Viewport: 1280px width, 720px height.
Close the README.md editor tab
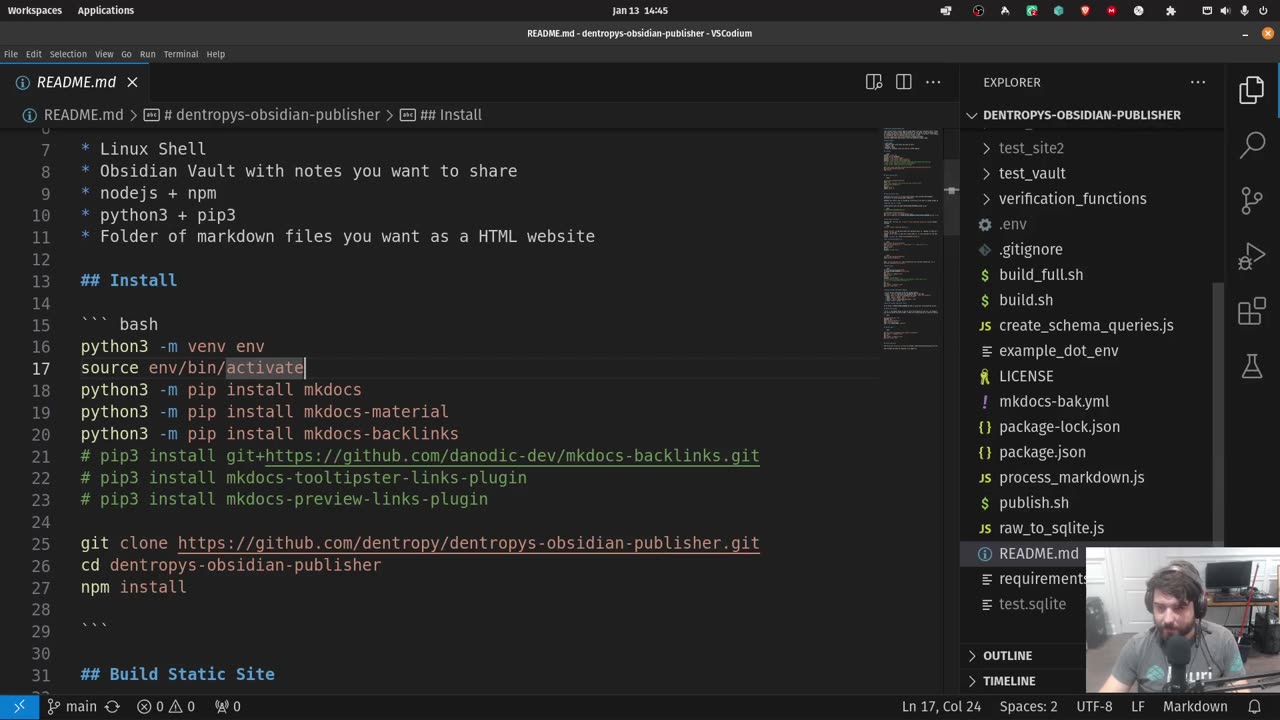click(132, 82)
